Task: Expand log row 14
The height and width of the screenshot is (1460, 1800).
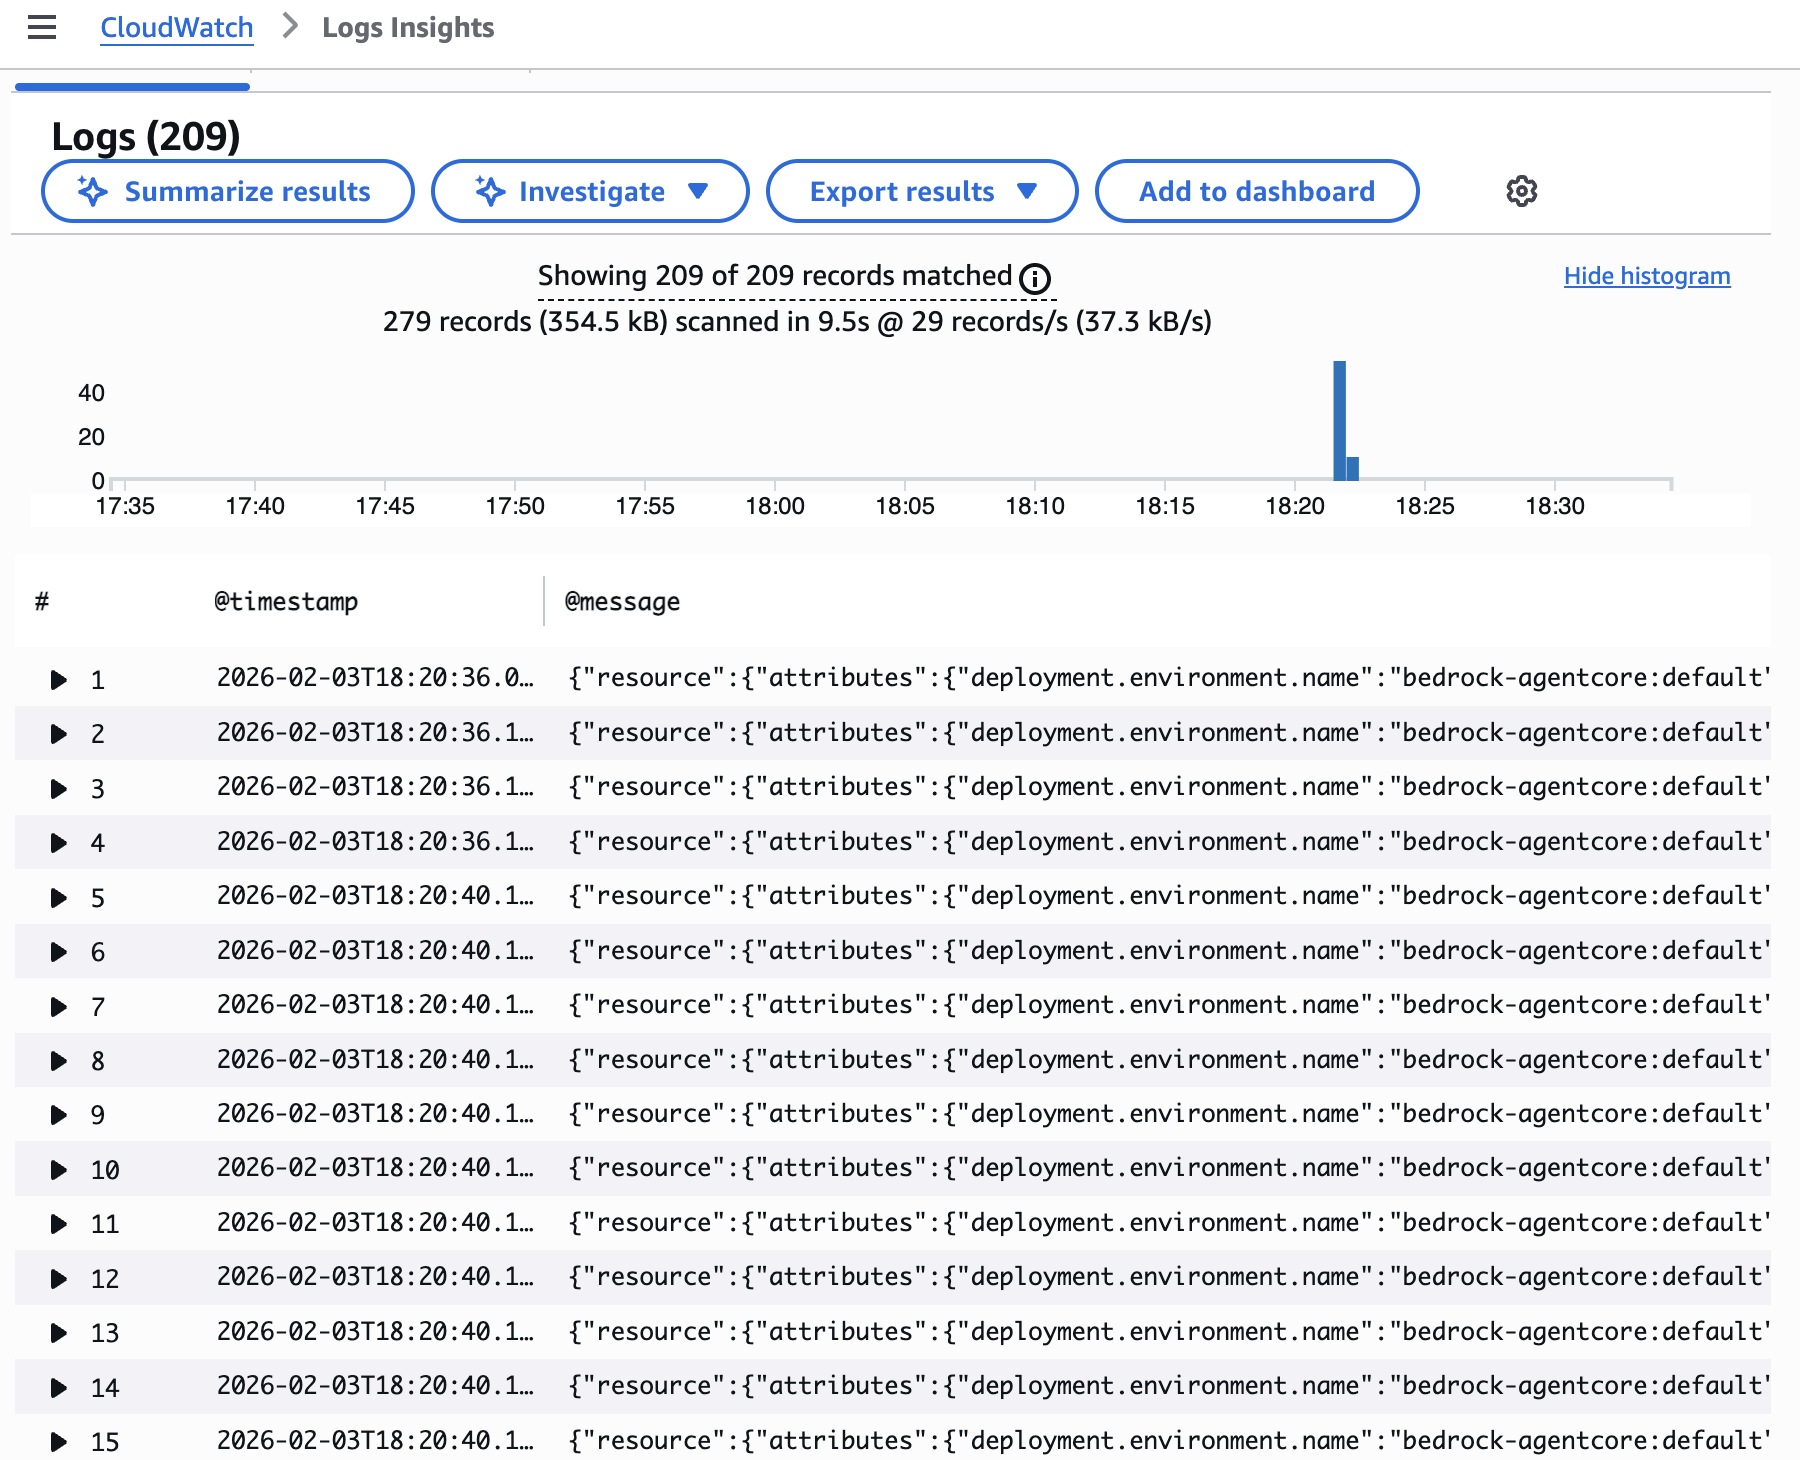Action: tap(59, 1388)
